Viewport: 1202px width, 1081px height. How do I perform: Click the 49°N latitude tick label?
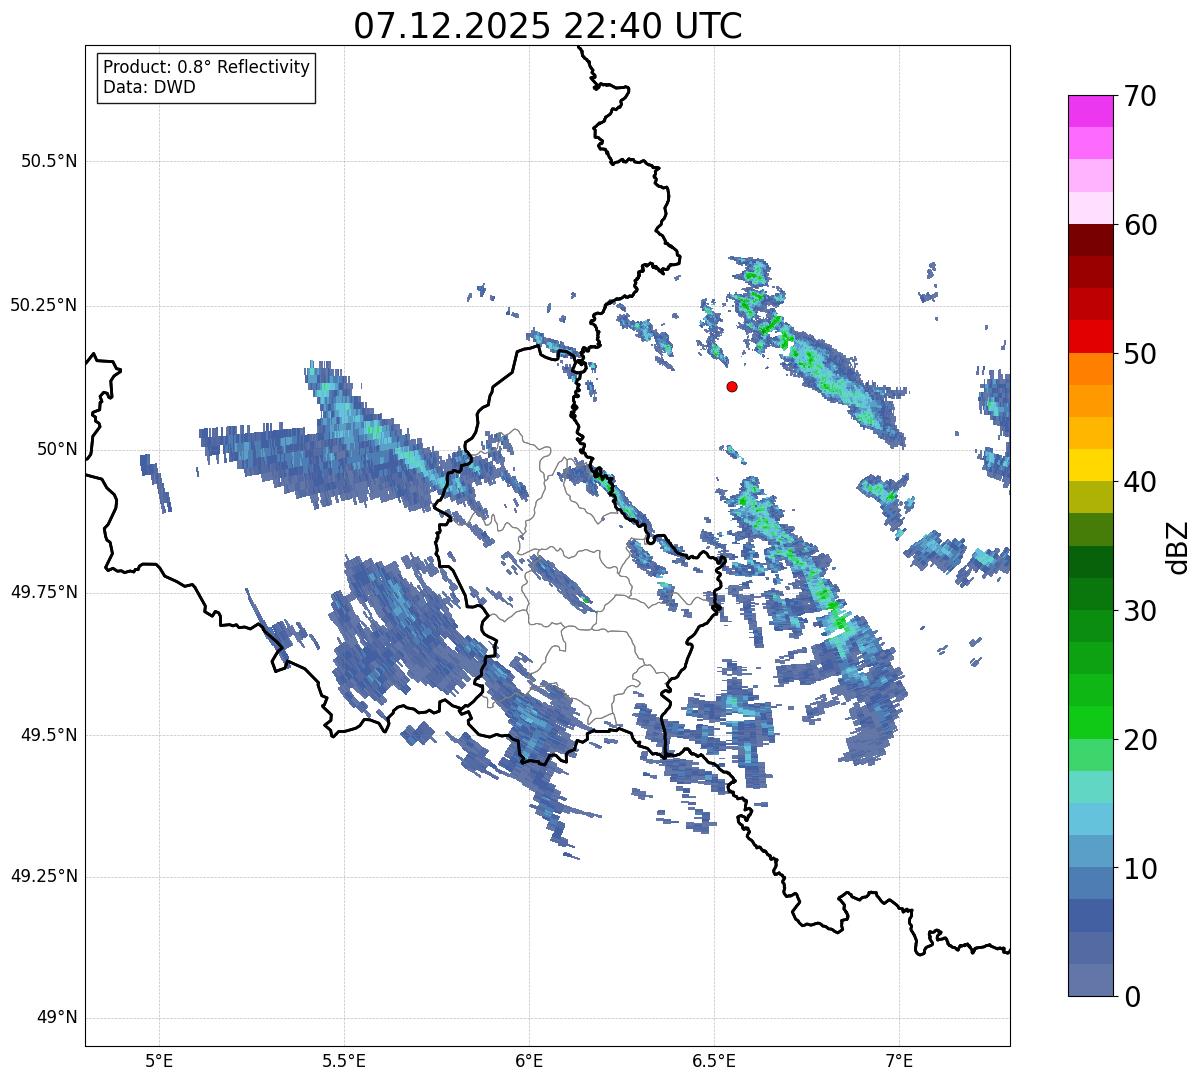(x=56, y=1018)
